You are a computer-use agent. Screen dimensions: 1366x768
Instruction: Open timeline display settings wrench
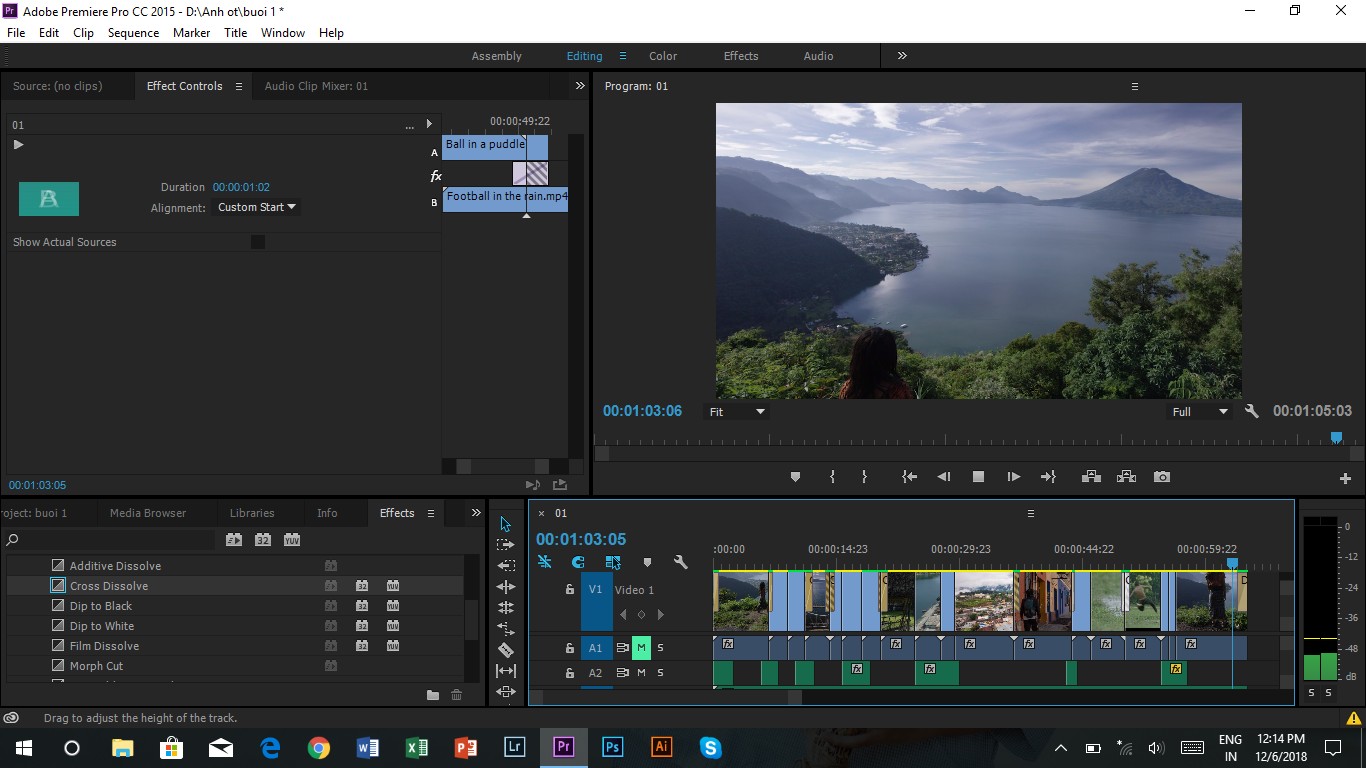681,562
